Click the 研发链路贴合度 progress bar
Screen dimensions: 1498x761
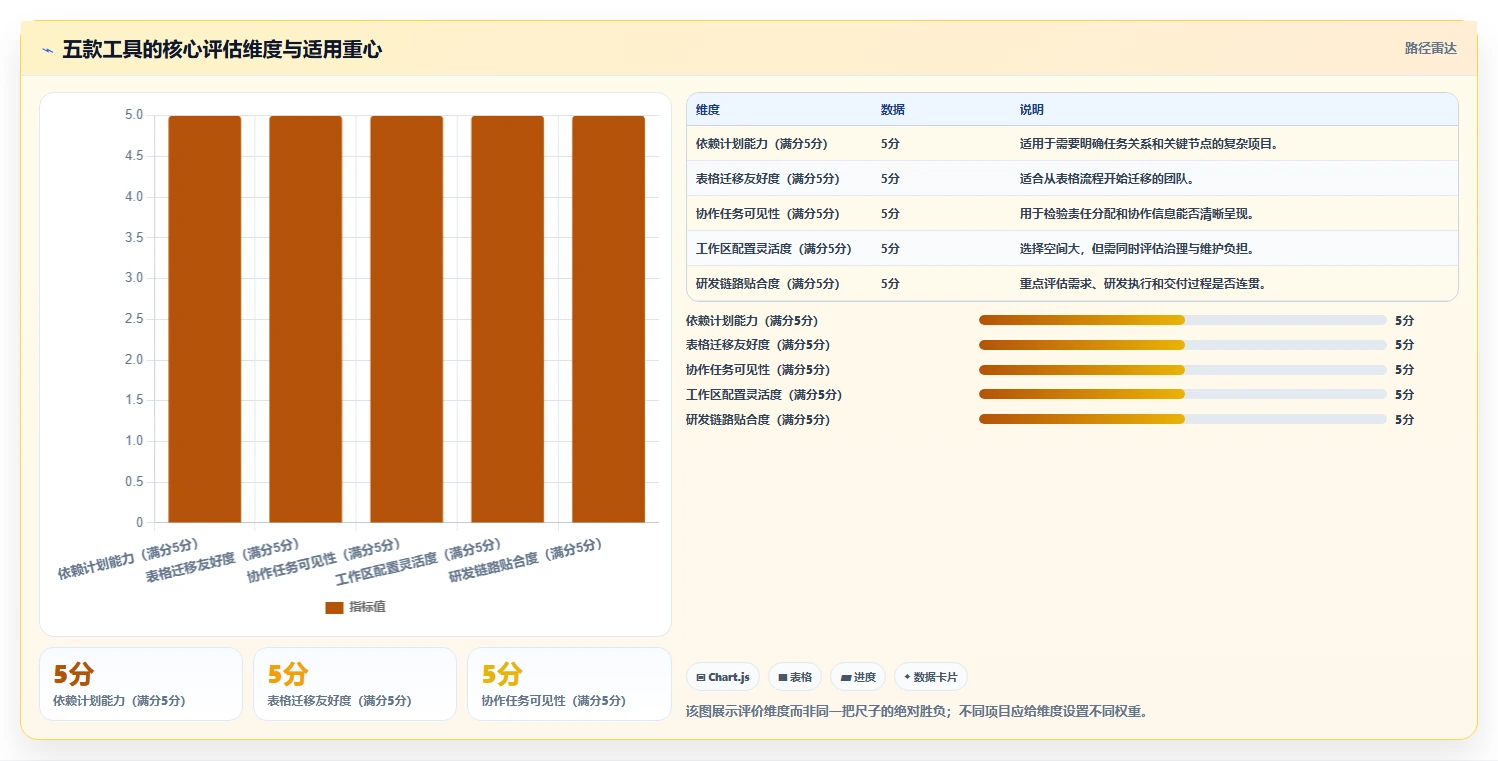[x=1182, y=419]
